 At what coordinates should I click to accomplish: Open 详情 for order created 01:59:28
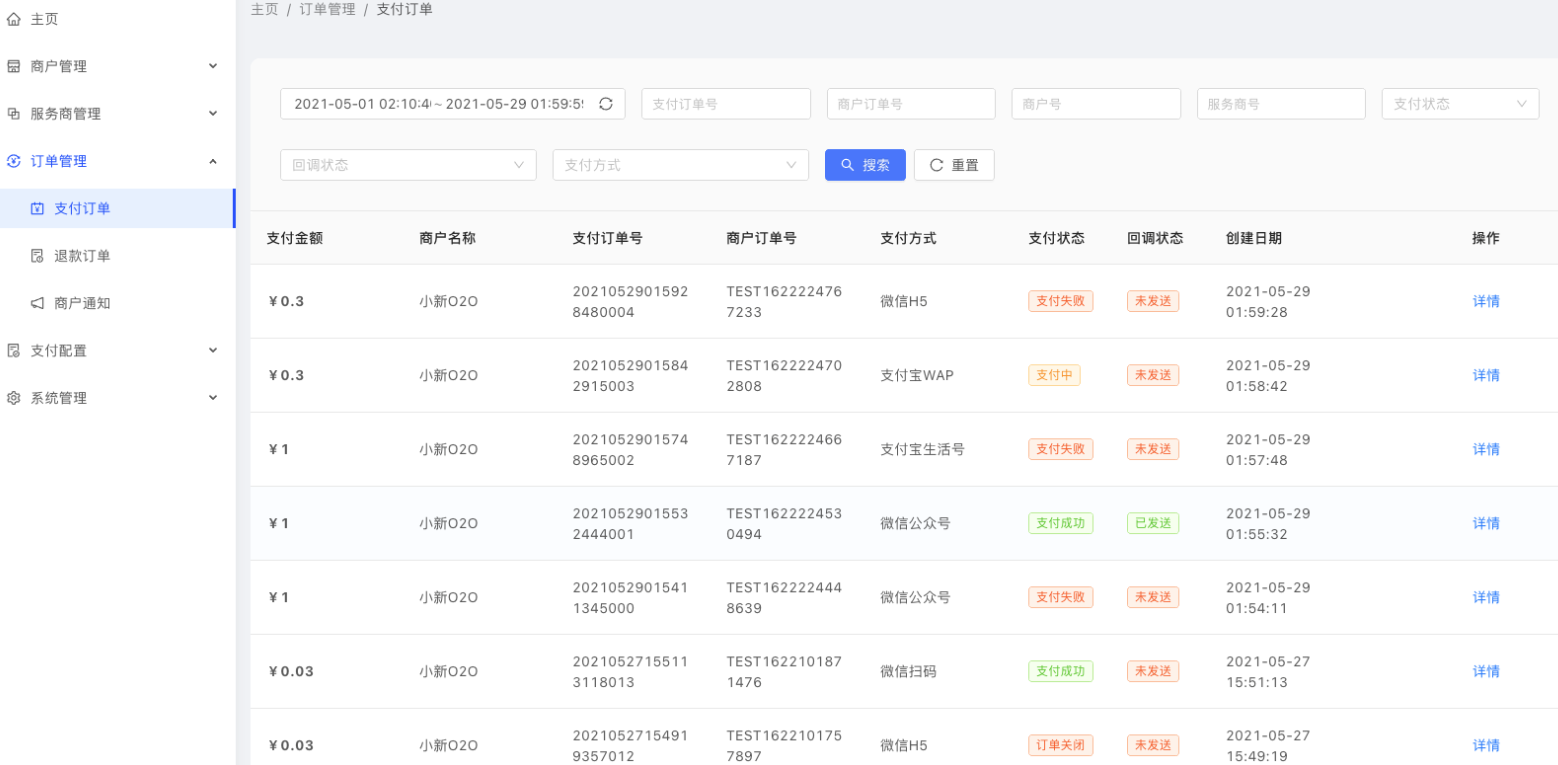click(x=1486, y=301)
